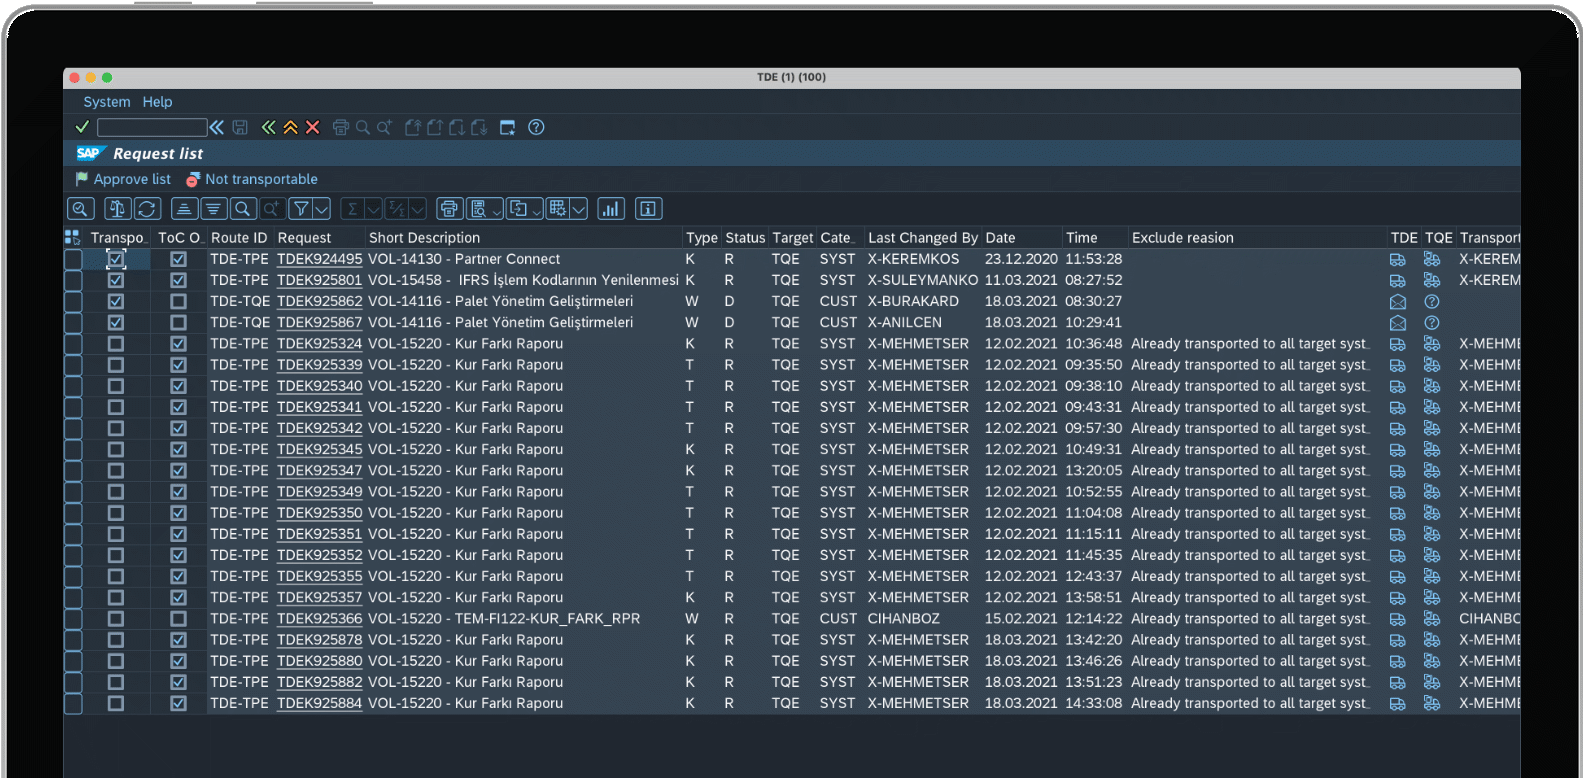Click TQE transport icon in TDEK925366 row
Image resolution: width=1583 pixels, height=778 pixels.
coord(1432,618)
